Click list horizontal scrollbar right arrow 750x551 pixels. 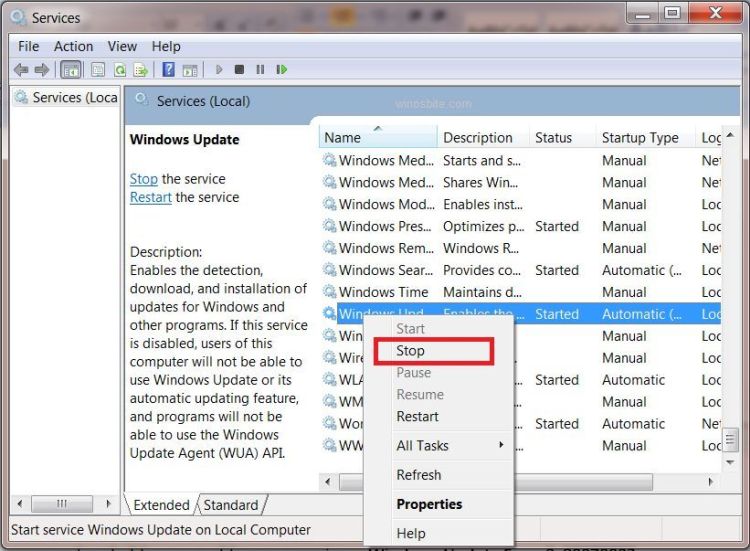click(711, 482)
